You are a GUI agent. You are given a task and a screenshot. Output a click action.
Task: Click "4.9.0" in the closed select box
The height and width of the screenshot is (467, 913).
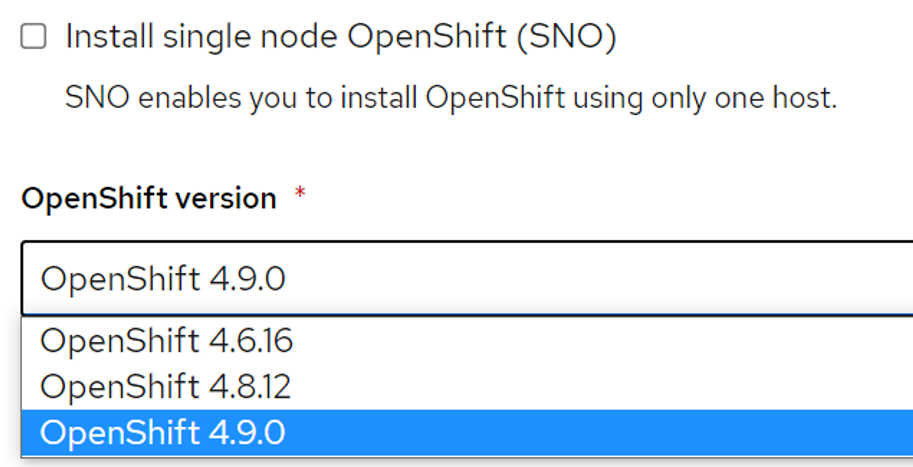coord(247,278)
